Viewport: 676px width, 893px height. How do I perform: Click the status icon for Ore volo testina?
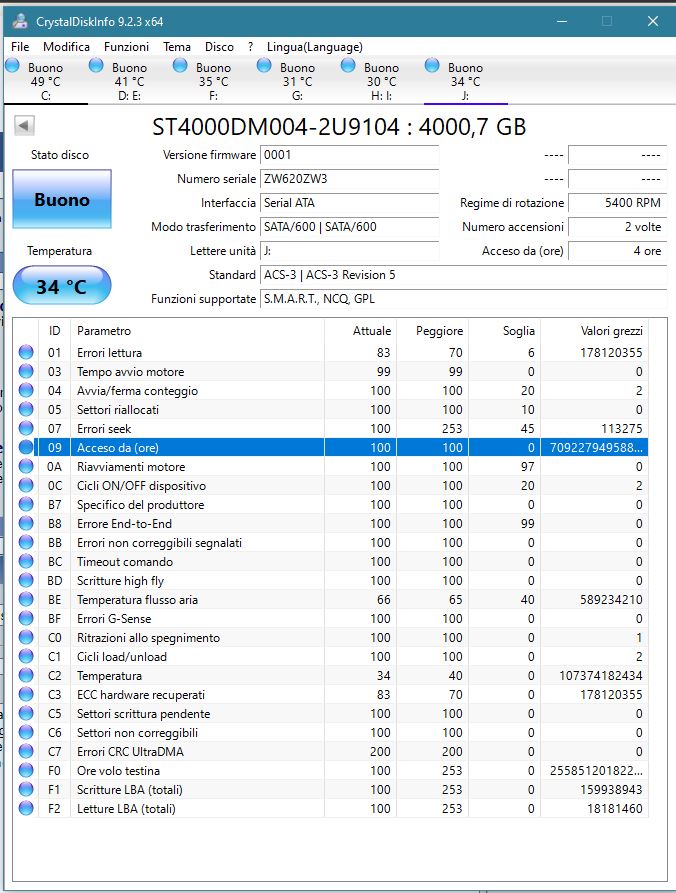coord(26,769)
